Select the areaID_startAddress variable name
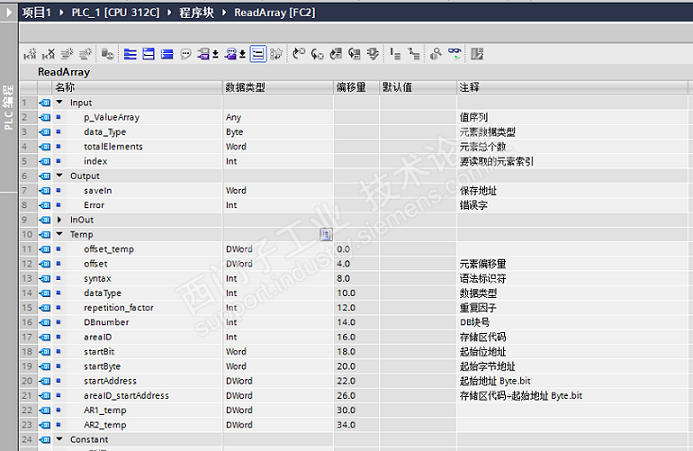This screenshot has height=451, width=693. point(126,395)
